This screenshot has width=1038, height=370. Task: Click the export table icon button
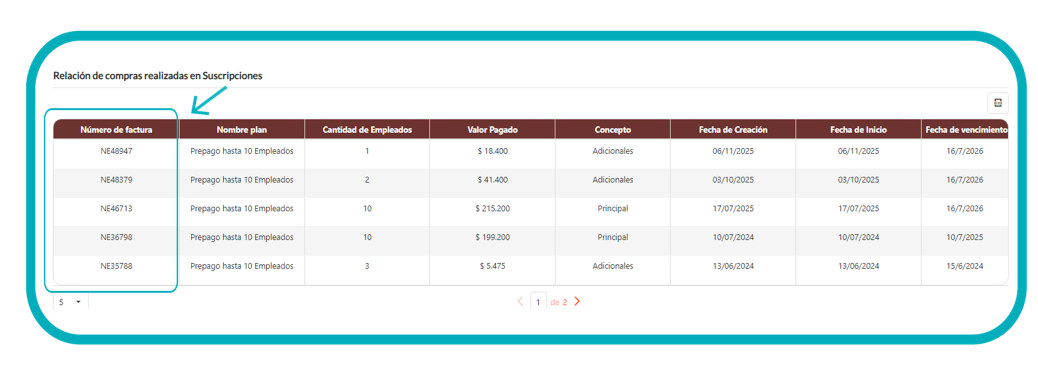click(998, 103)
